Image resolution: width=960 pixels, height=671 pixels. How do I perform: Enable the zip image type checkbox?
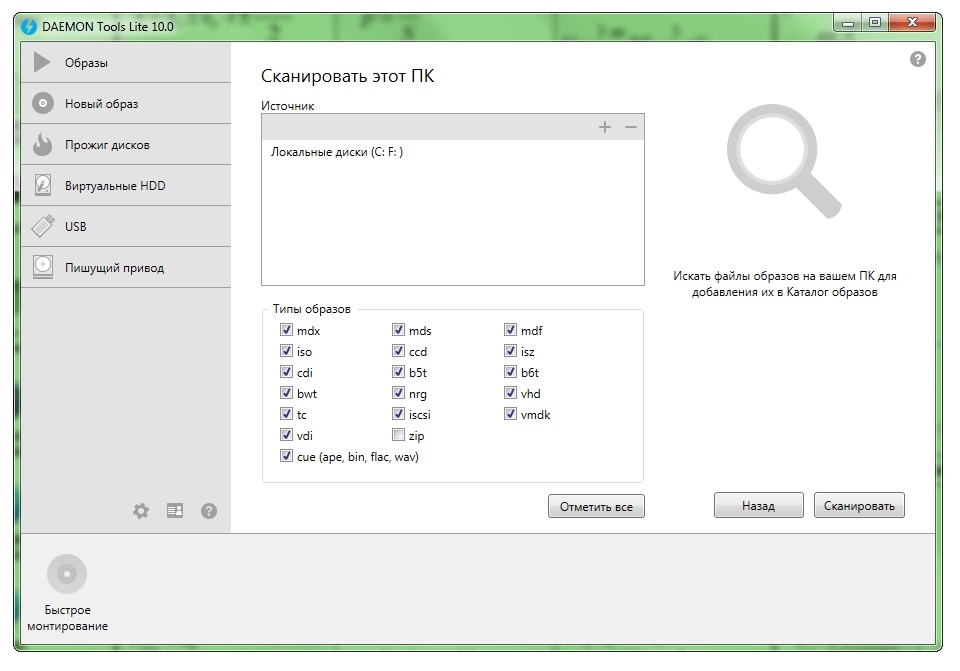(399, 435)
